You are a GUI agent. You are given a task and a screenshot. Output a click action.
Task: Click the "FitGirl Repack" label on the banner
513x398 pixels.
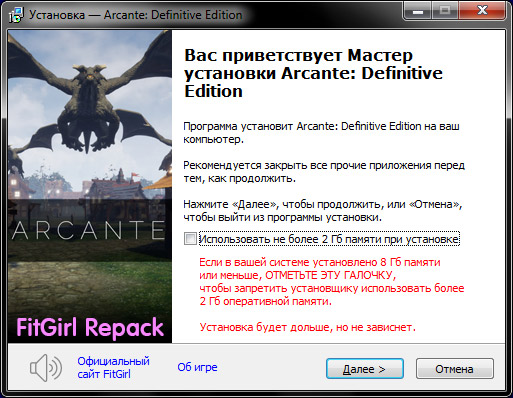click(90, 327)
